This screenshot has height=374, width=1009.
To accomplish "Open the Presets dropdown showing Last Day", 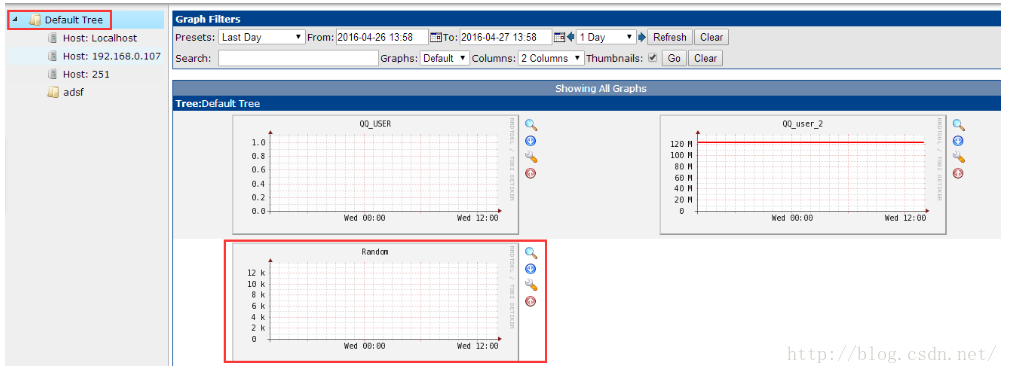I will point(261,37).
